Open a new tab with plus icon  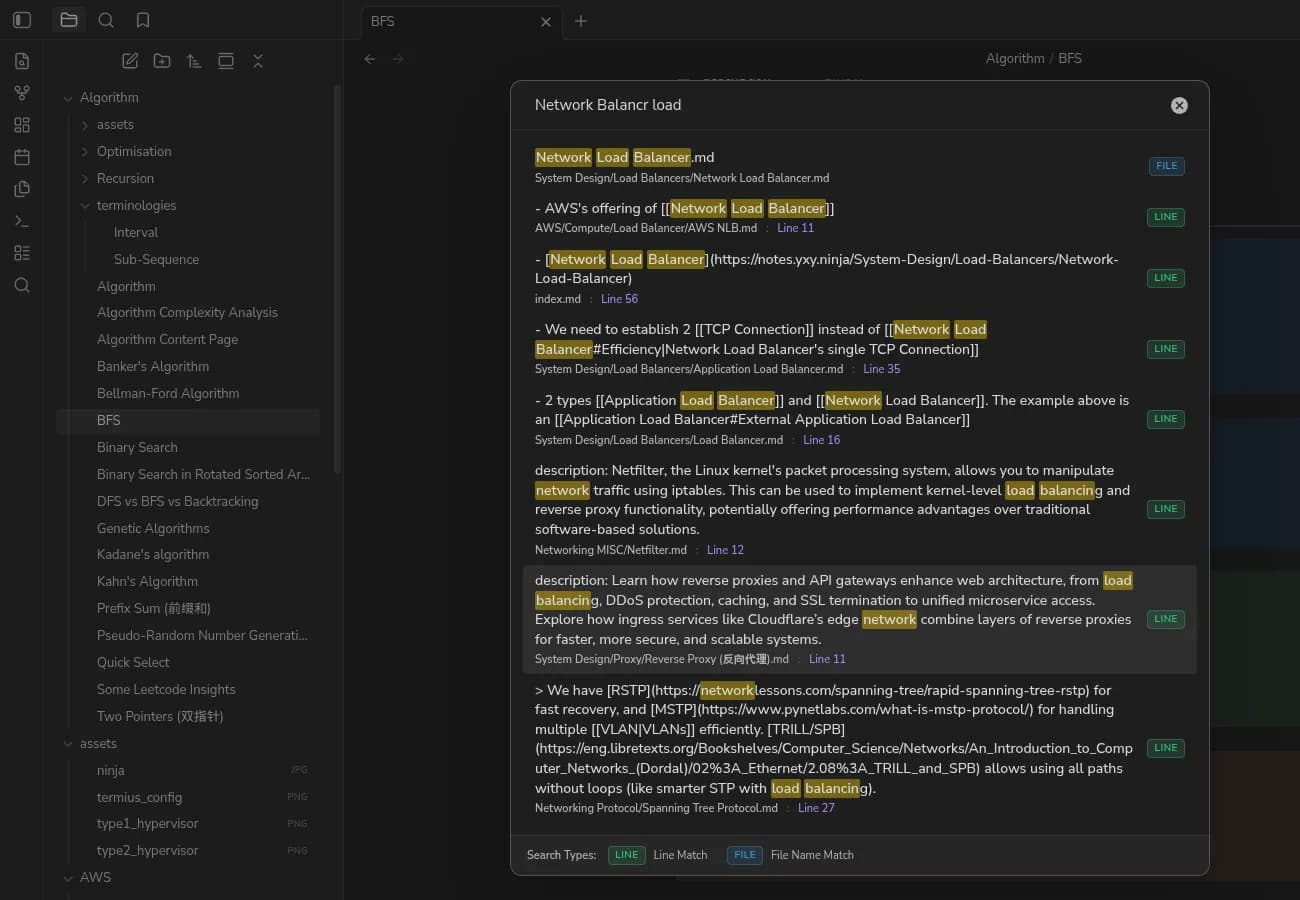pyautogui.click(x=581, y=21)
